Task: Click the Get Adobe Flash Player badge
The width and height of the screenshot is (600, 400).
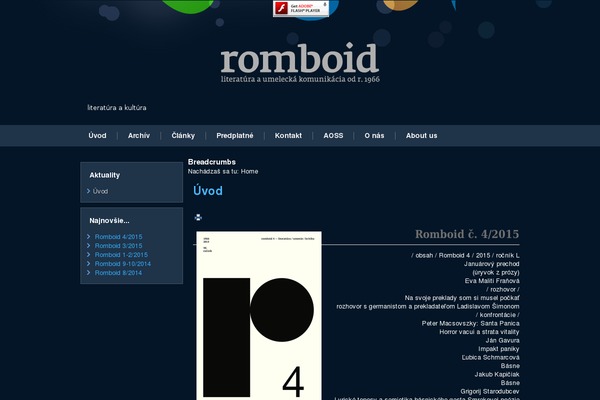Action: tap(301, 8)
